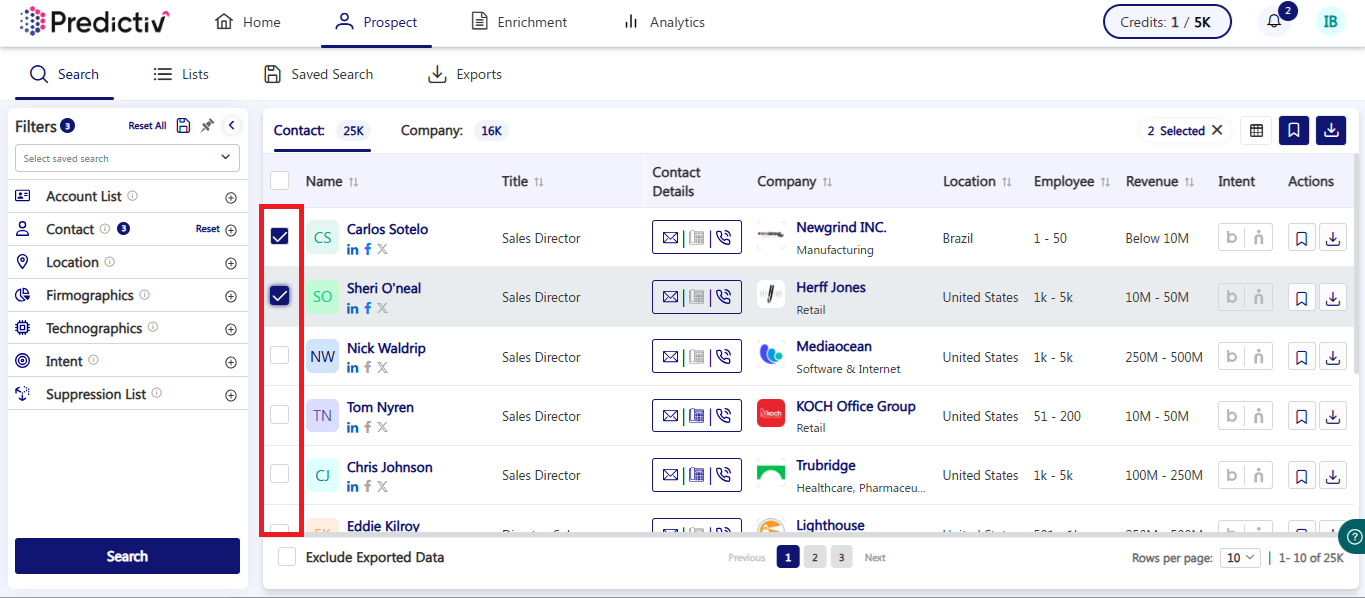The width and height of the screenshot is (1365, 598).
Task: Open Nick Waldrip's X profile icon
Action: coord(383,368)
